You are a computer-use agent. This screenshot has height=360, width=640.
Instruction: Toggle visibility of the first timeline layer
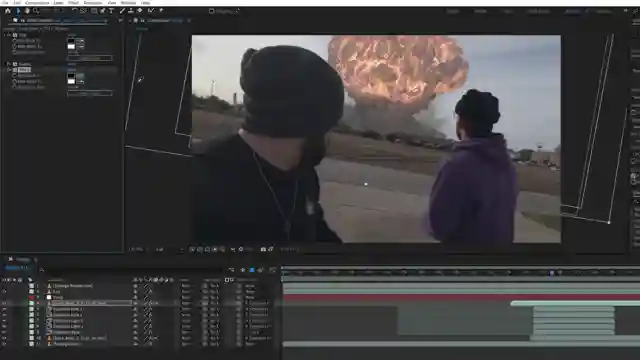pos(4,286)
